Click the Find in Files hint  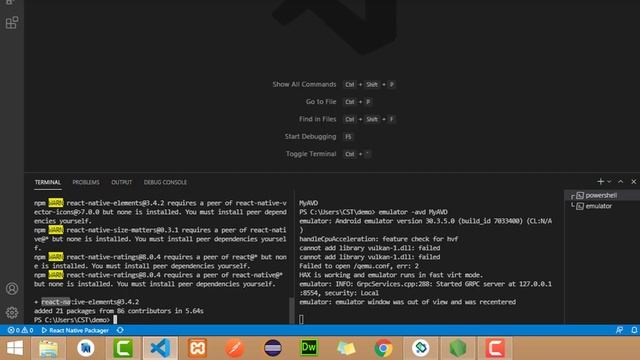coord(347,119)
